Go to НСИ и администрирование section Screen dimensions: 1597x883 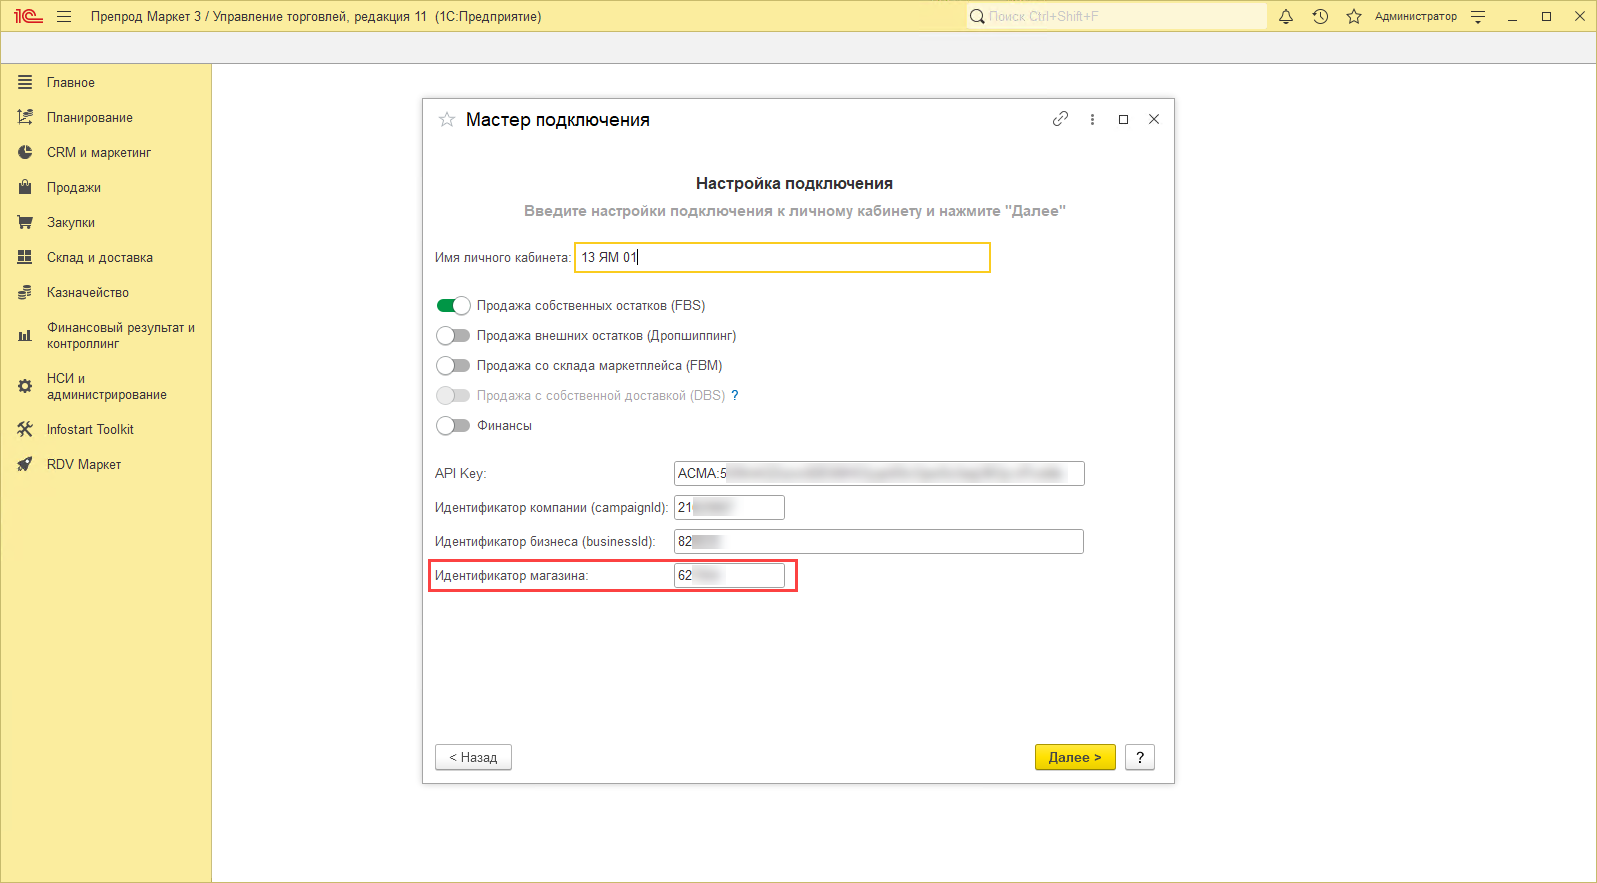click(x=106, y=386)
